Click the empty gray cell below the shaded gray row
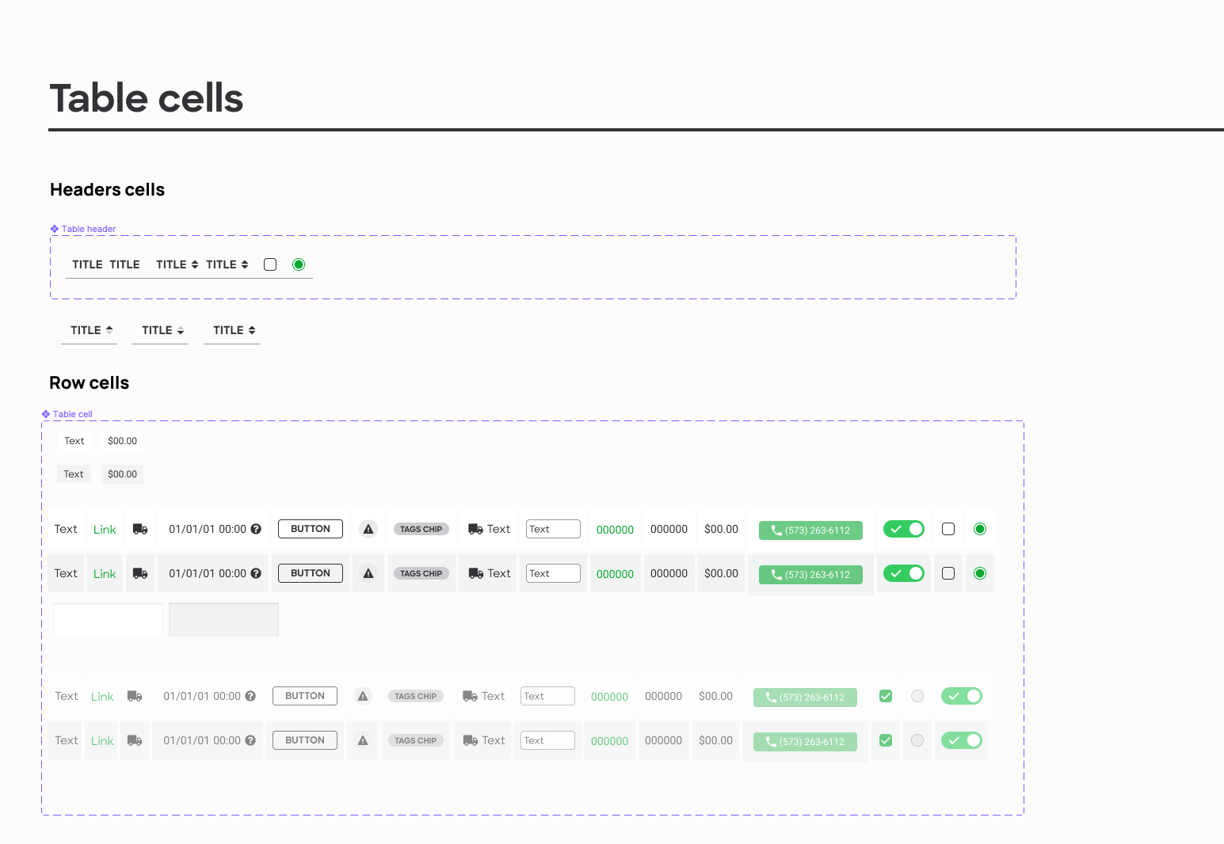Viewport: 1224px width, 844px height. [x=224, y=620]
